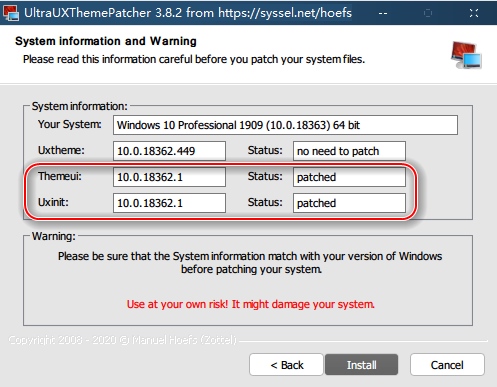
Task: Click the Uxinit version field
Action: [x=169, y=203]
